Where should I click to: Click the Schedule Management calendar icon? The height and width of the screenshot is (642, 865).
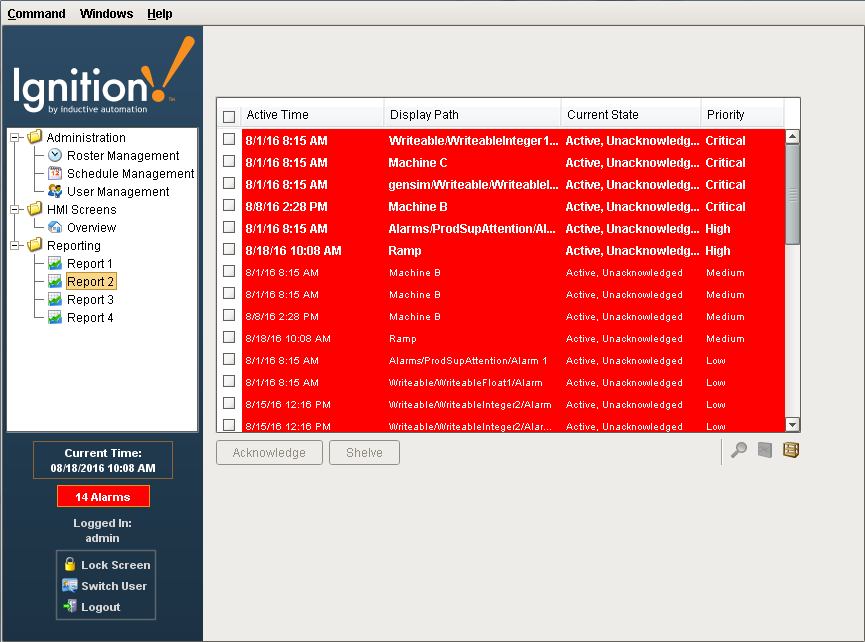point(56,173)
